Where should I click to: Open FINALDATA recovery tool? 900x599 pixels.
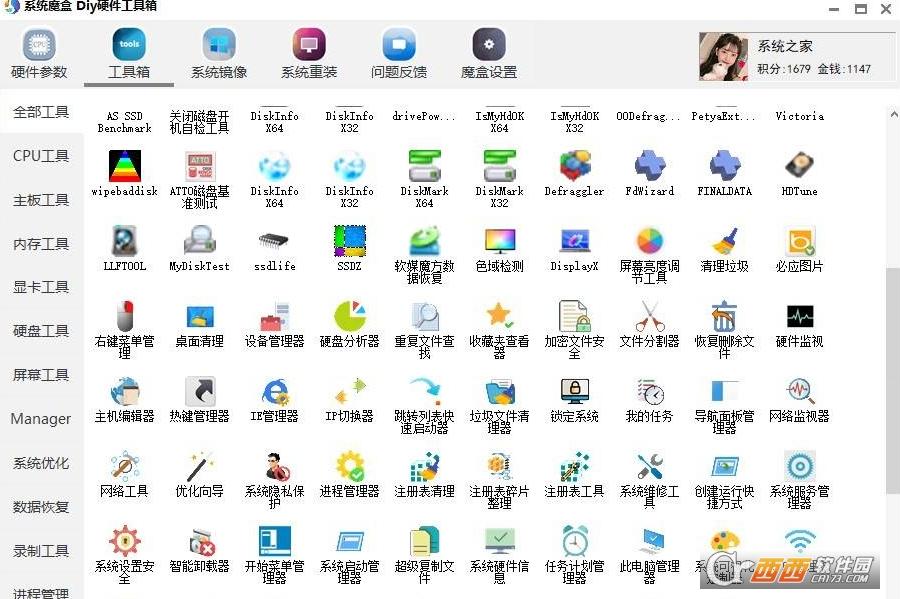(724, 174)
